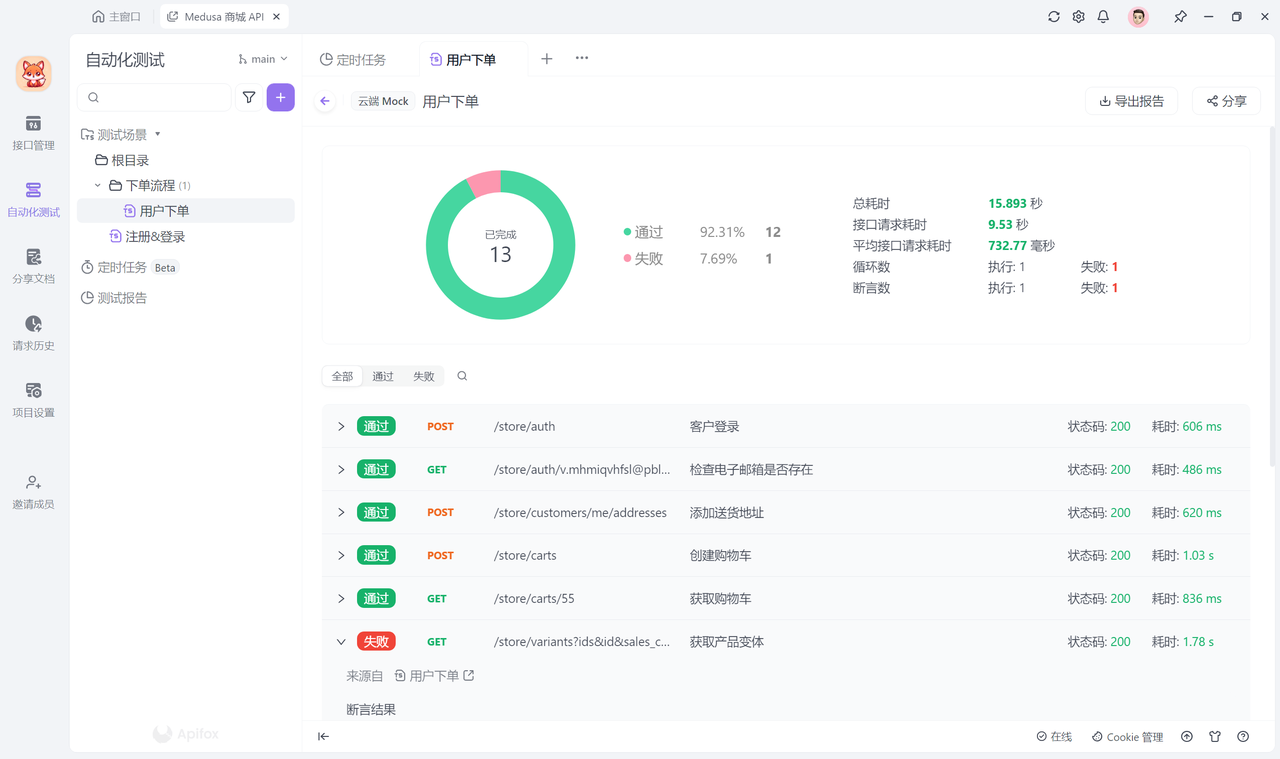Switch to the 用户下单 tab

(462, 60)
